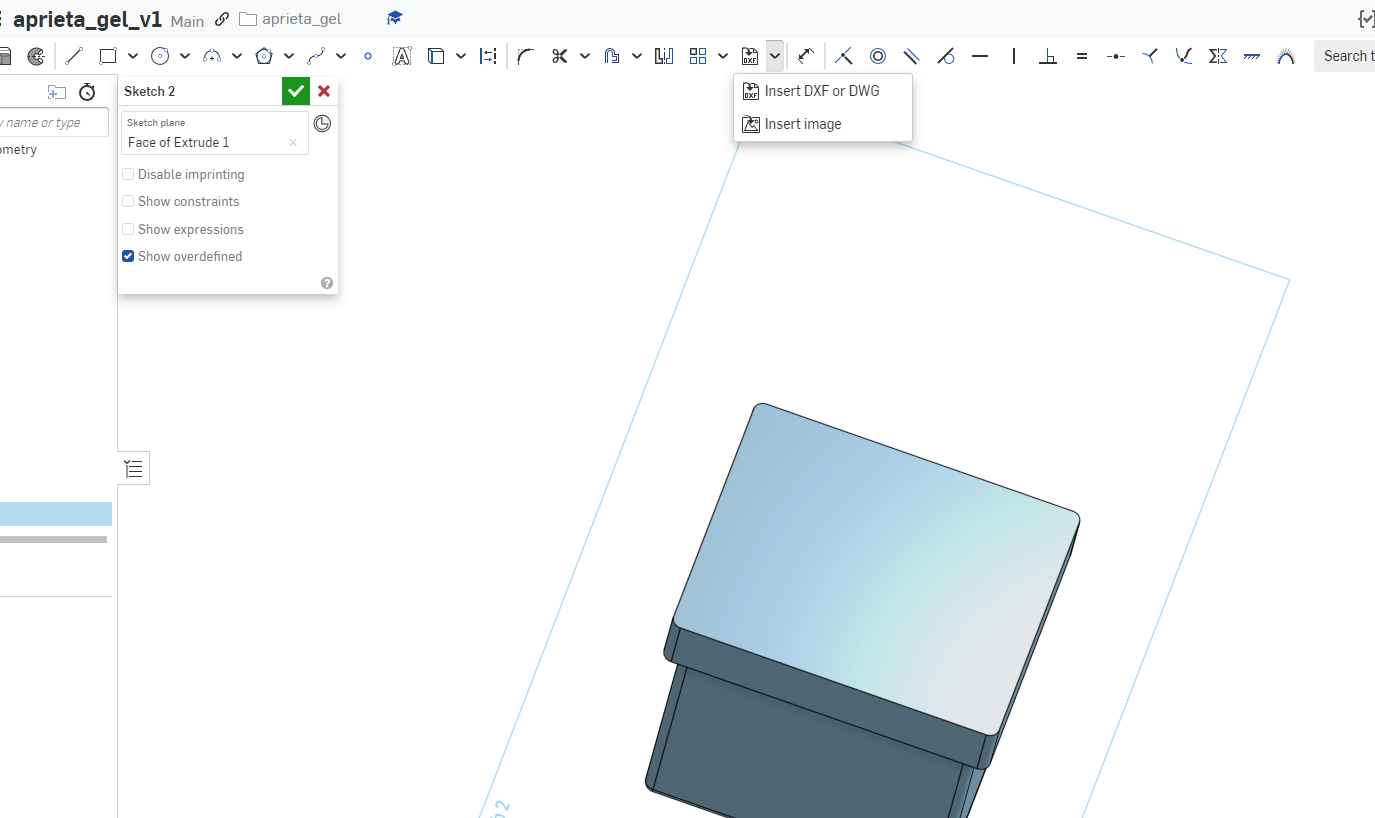1375x818 pixels.
Task: Apply the Vertical constraint
Action: (1014, 56)
